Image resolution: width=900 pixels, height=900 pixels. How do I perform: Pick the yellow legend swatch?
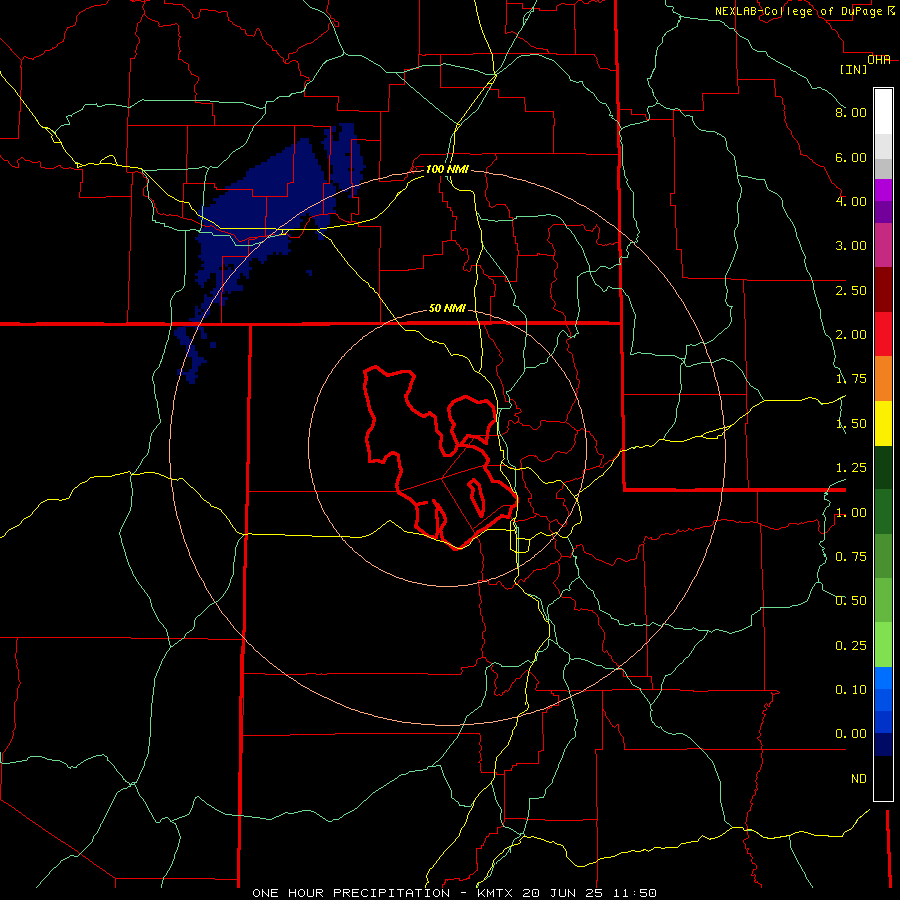pos(883,423)
